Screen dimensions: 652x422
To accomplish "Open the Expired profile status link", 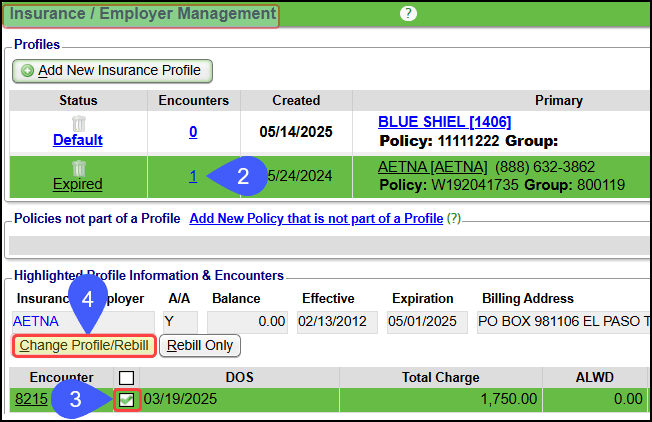I will pyautogui.click(x=78, y=184).
